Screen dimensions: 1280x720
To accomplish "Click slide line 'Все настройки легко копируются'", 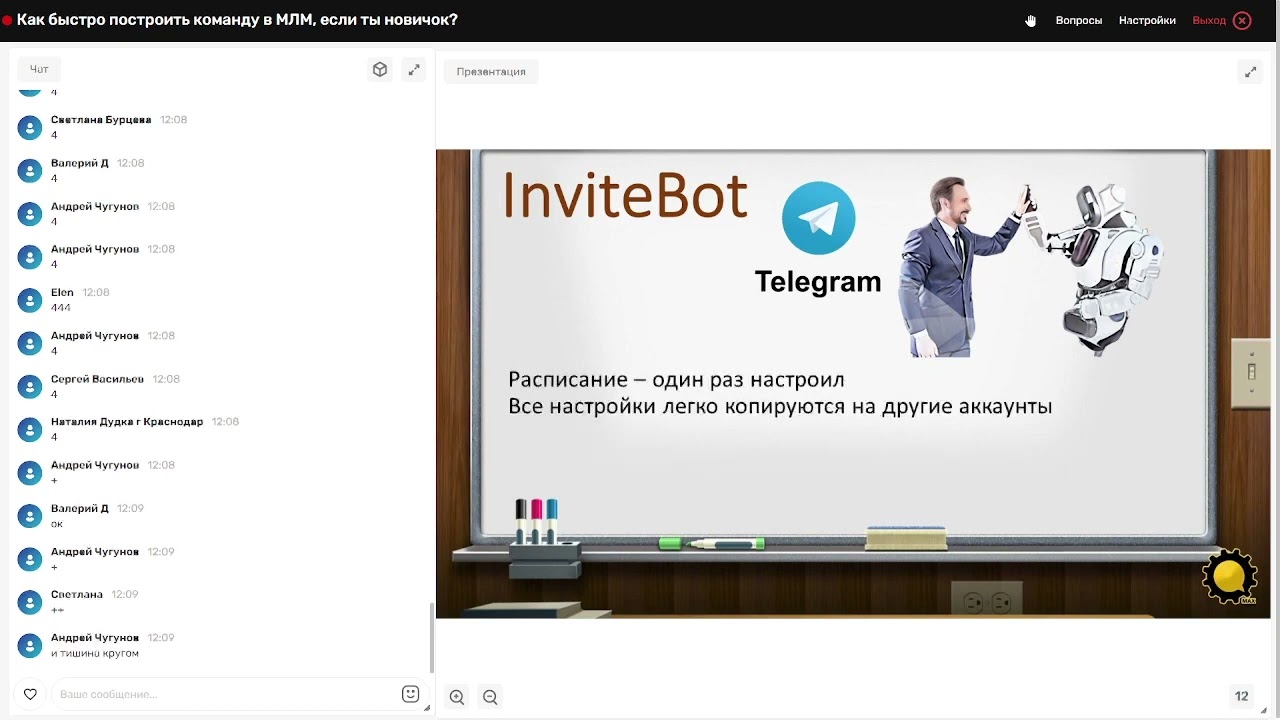I will [x=780, y=407].
